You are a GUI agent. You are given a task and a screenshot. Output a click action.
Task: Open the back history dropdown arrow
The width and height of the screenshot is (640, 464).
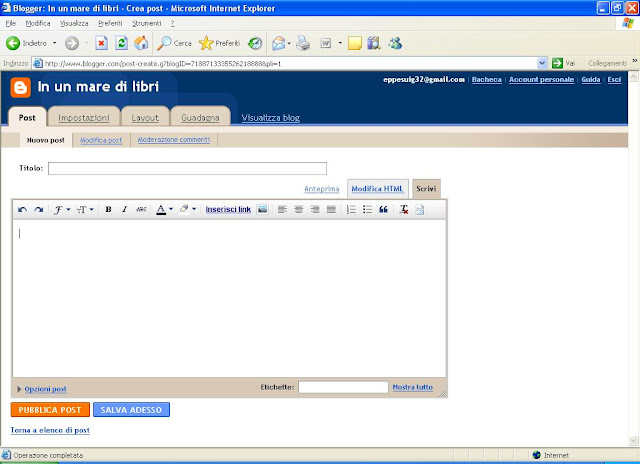tap(55, 43)
